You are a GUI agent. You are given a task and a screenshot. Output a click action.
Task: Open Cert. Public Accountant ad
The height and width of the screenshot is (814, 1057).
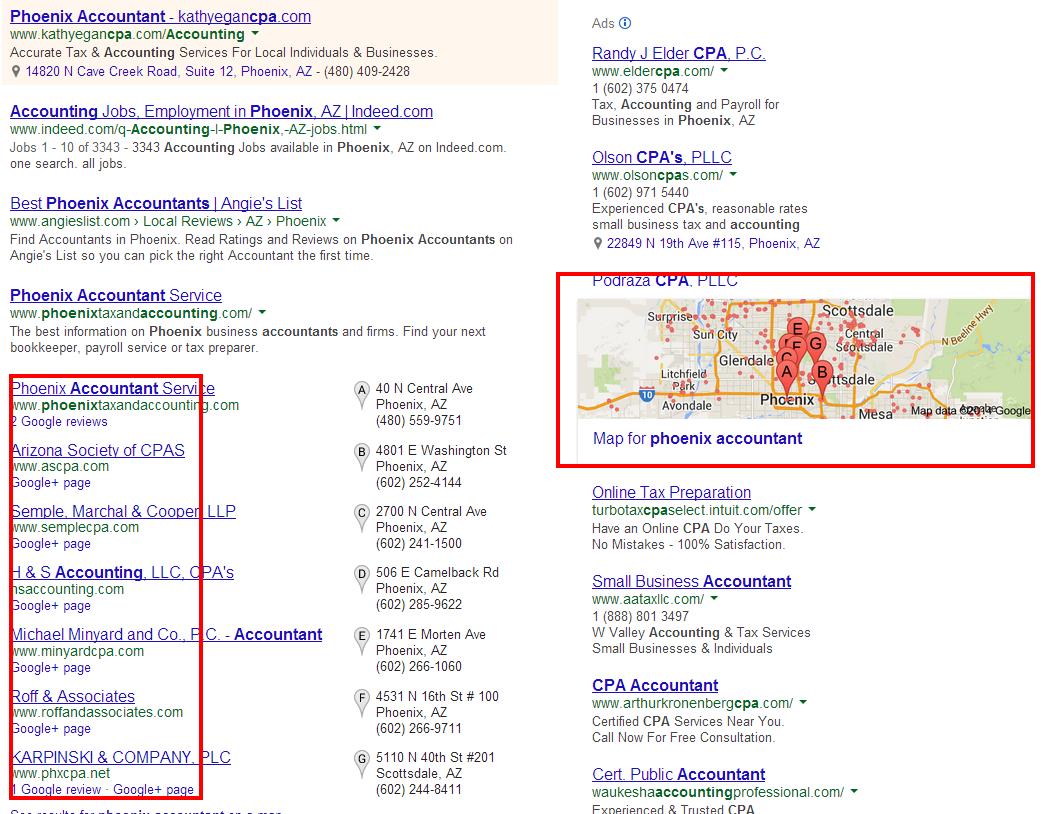pos(679,774)
